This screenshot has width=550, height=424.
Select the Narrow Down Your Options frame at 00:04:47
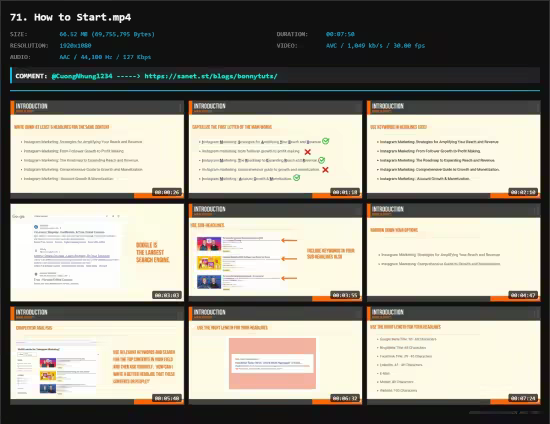tap(454, 253)
